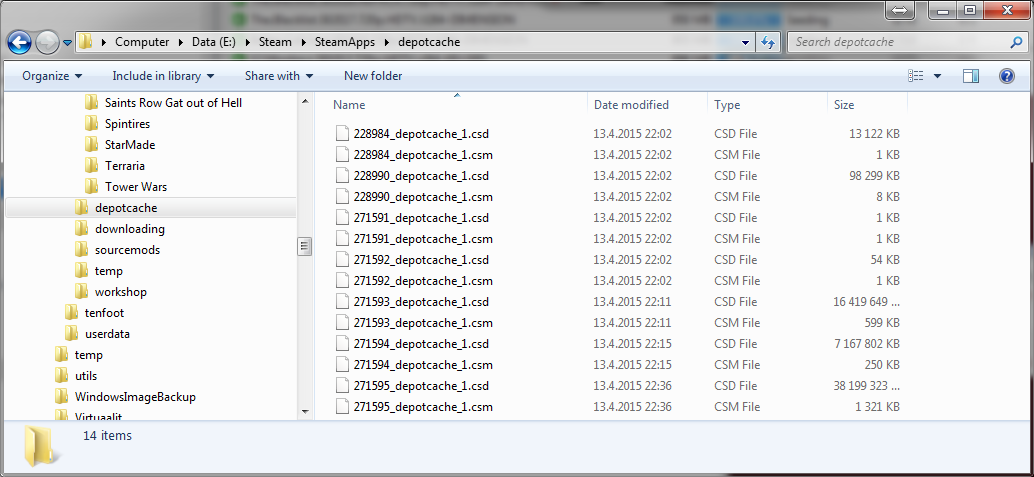Open the address bar history dropdown
The height and width of the screenshot is (477, 1034).
[x=746, y=42]
